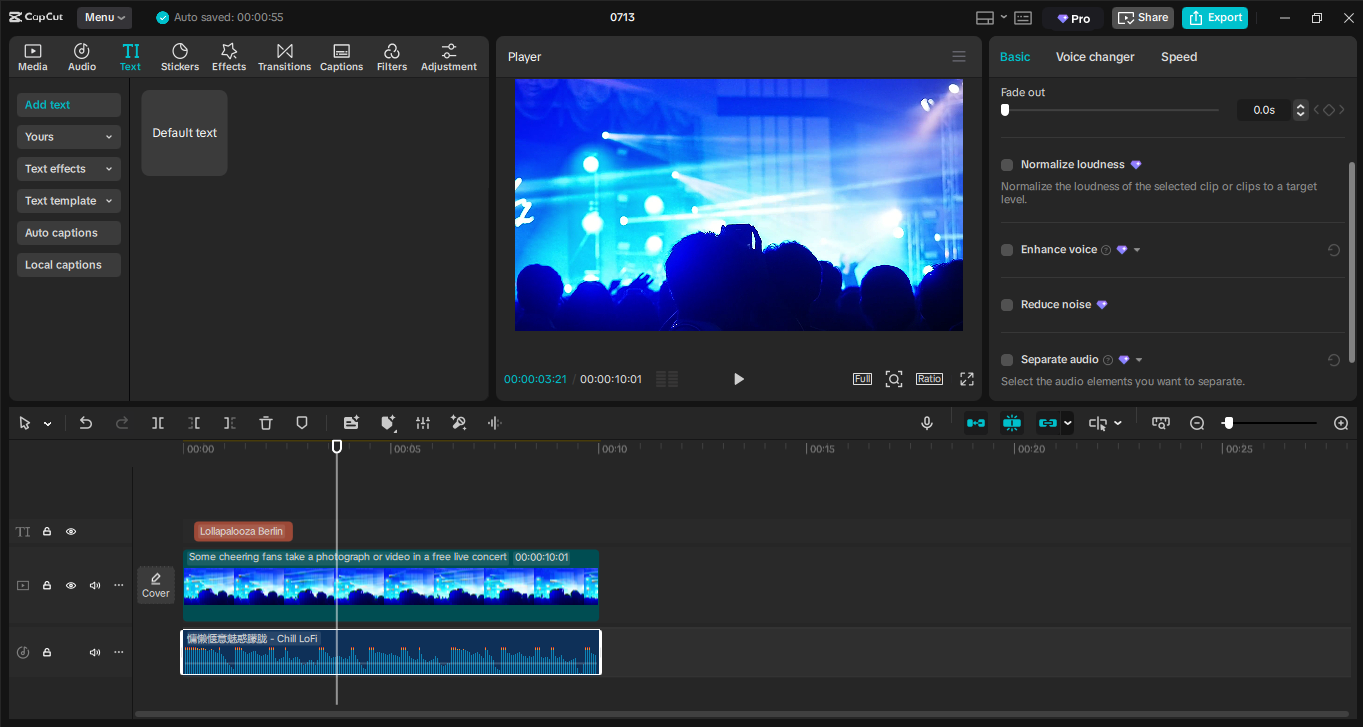Open the Menu dropdown at the top left
Screen dimensions: 1363x727
point(104,17)
